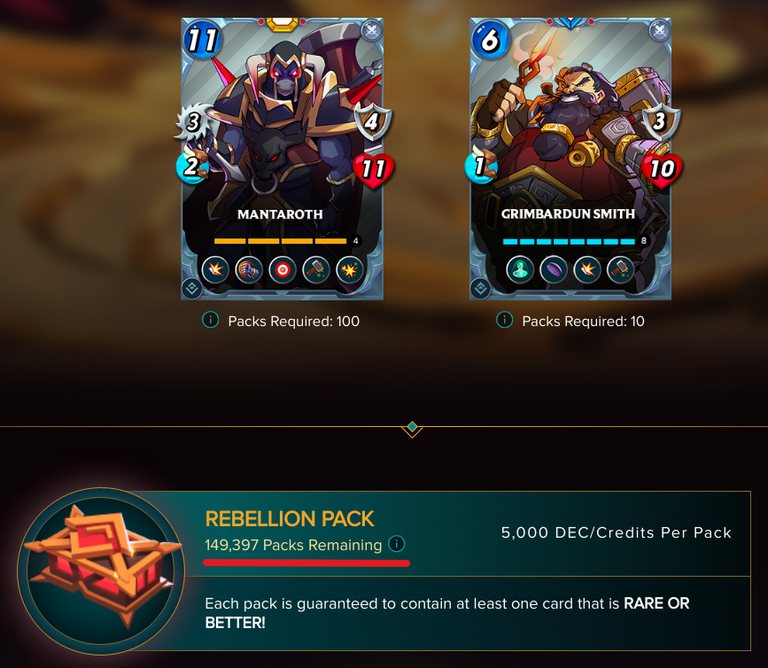The height and width of the screenshot is (668, 768).
Task: Click Mantaroth's hammer ability icon
Action: pos(316,269)
